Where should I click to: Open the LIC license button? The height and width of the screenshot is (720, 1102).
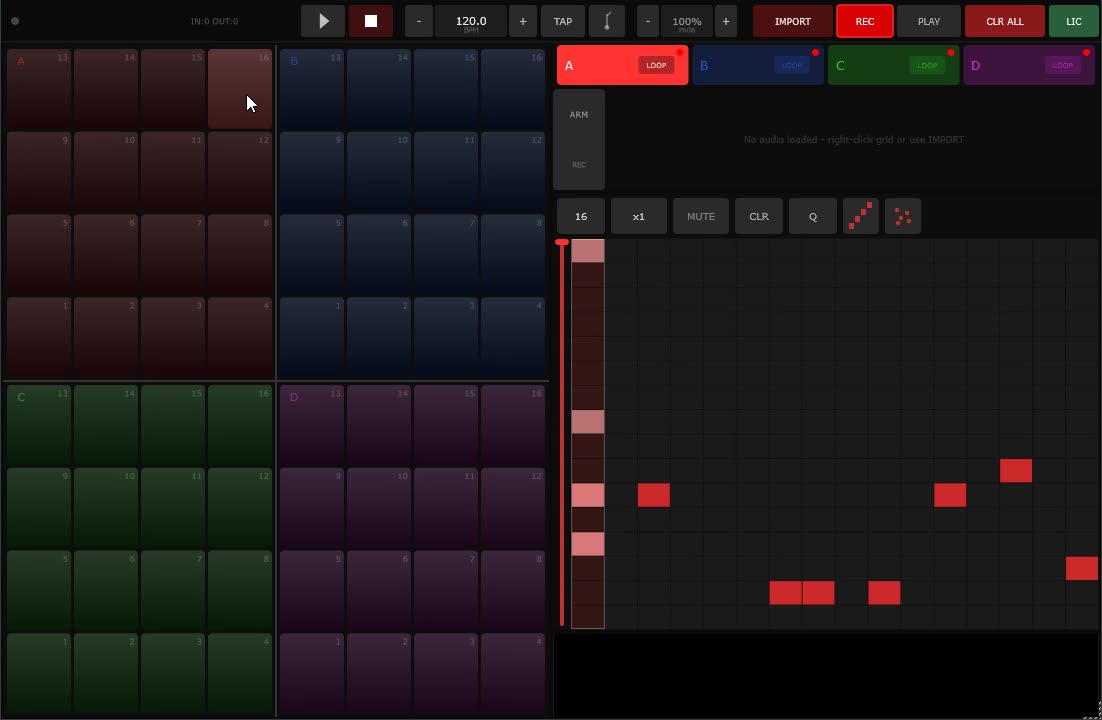(x=1074, y=21)
